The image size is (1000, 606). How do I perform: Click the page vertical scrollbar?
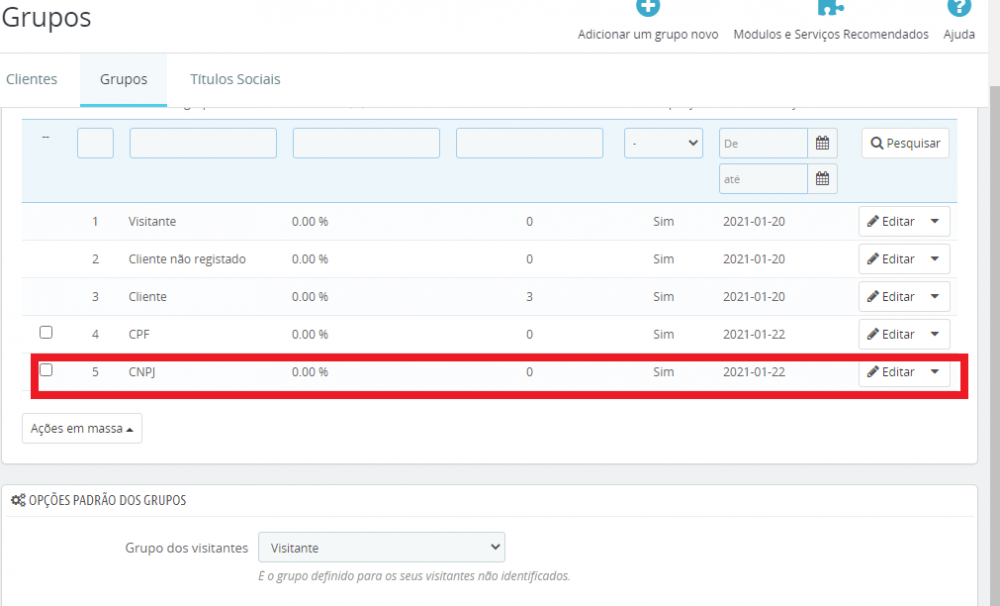tap(994, 344)
